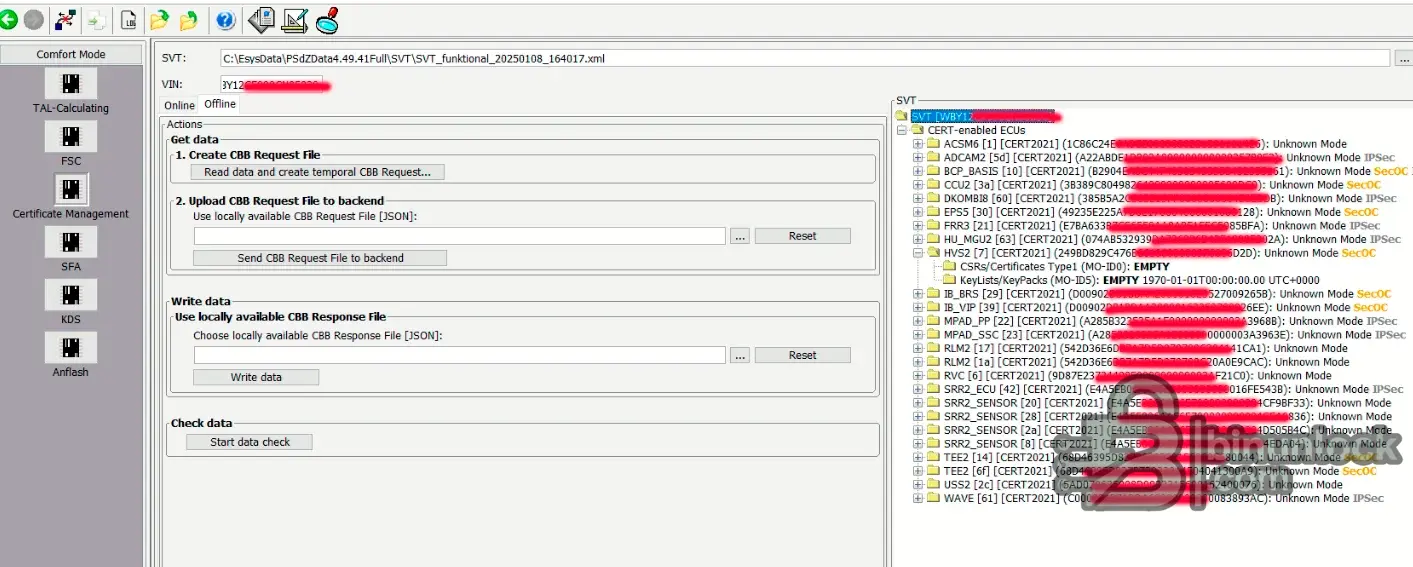Click the stacked documents toolbar icon
This screenshot has width=1413, height=567.
click(x=261, y=19)
